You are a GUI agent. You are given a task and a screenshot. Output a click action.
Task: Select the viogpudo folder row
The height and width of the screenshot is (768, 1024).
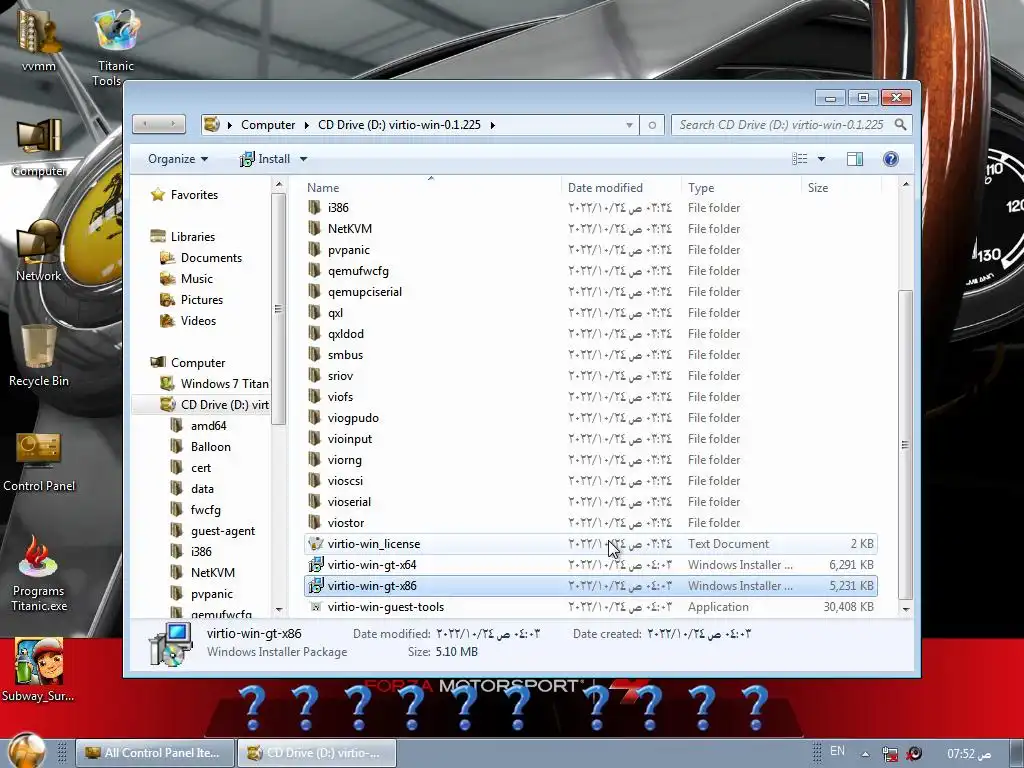pos(591,418)
